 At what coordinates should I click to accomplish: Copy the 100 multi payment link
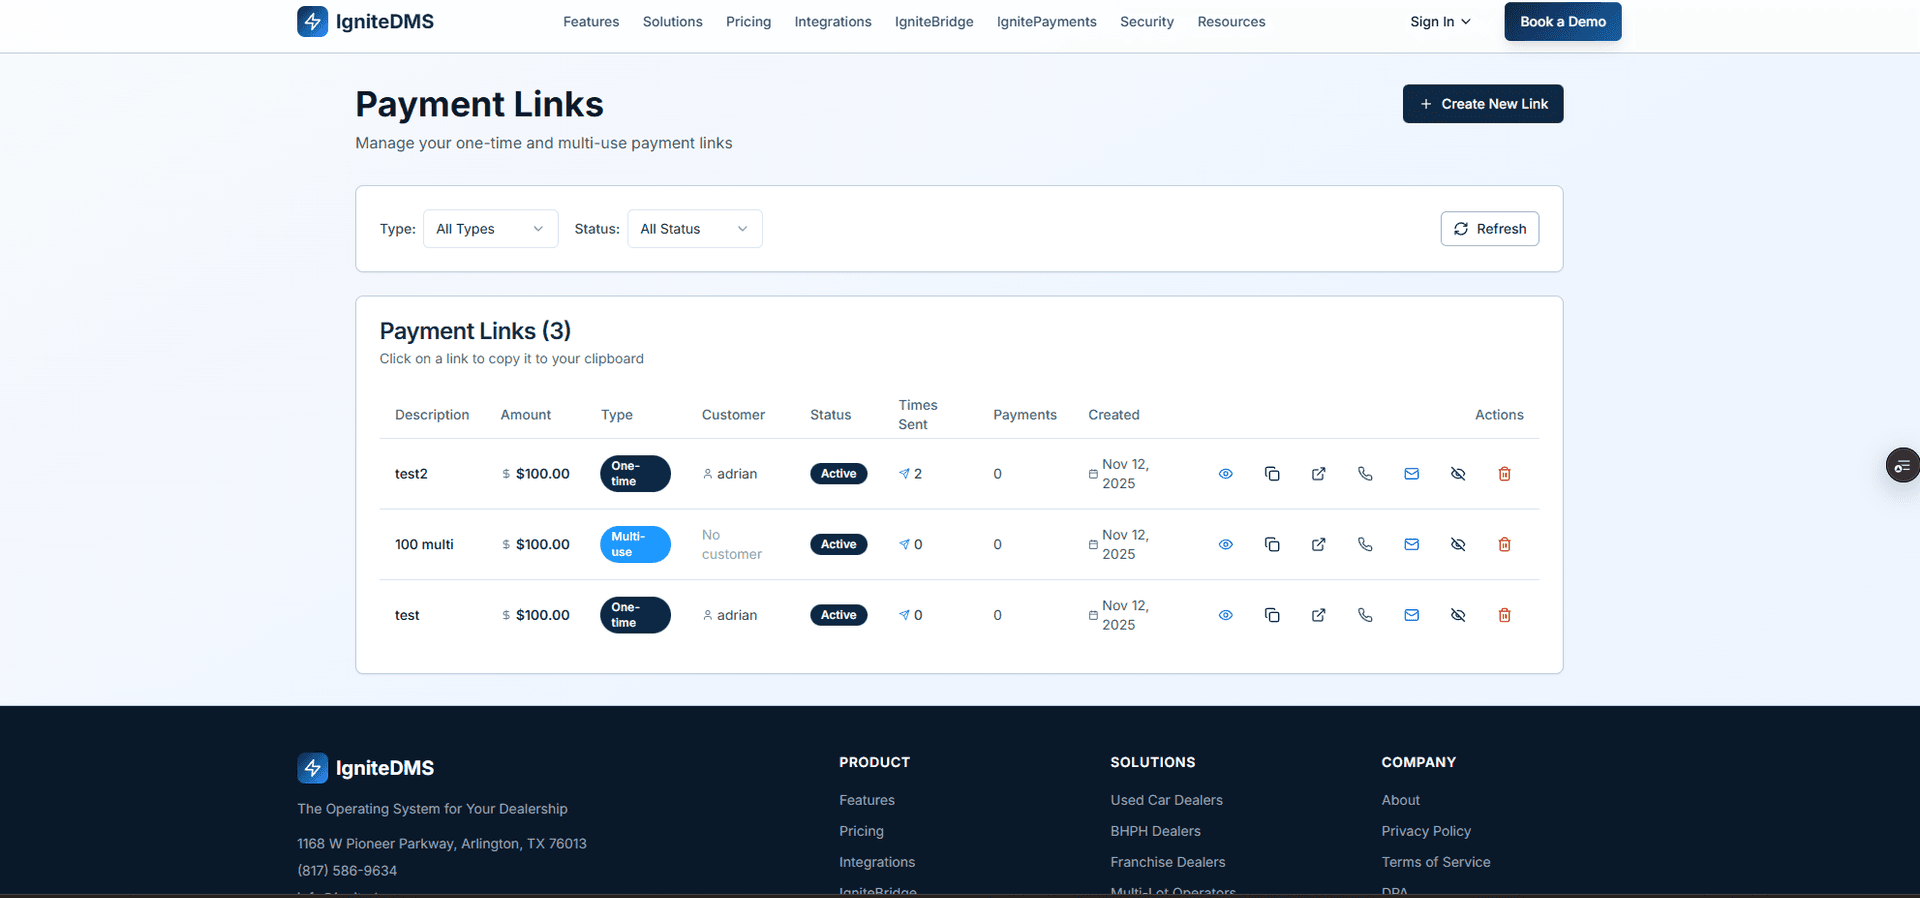(x=1272, y=545)
